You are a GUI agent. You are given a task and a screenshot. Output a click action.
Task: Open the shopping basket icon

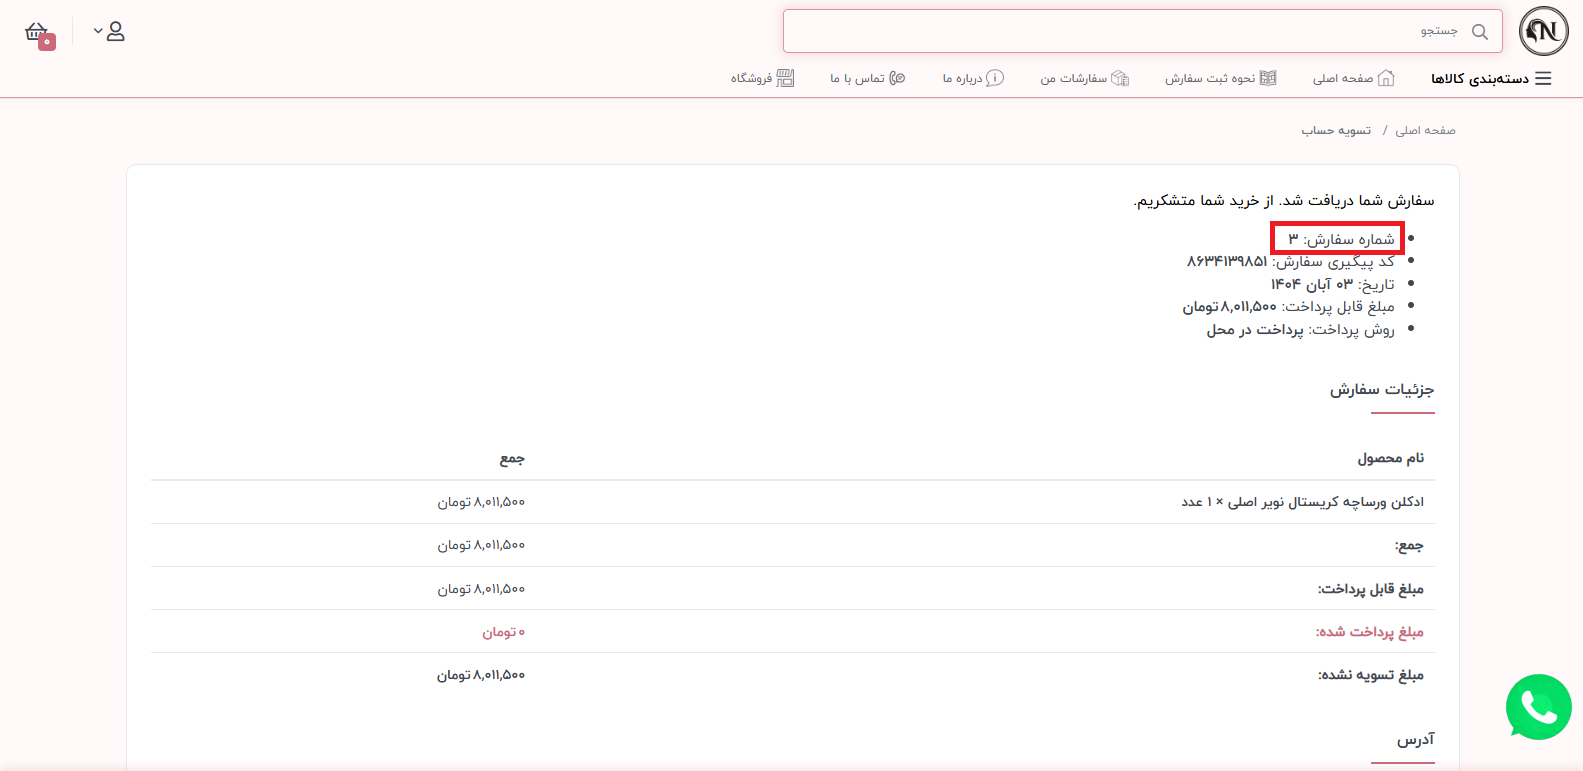coord(38,33)
